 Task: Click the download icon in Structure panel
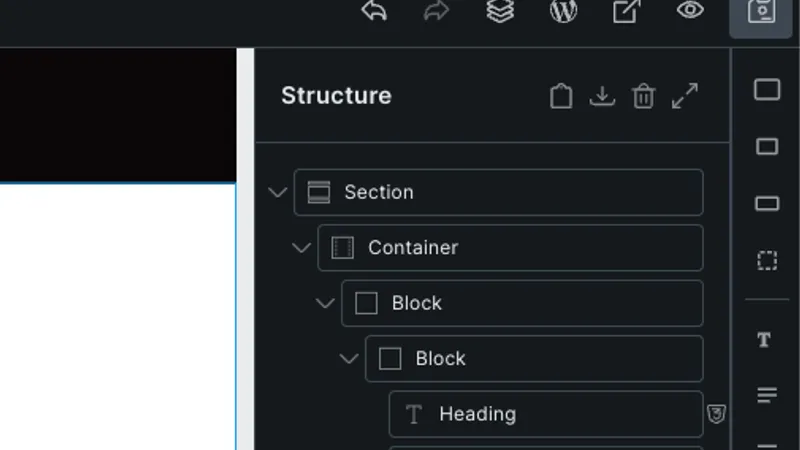click(602, 96)
